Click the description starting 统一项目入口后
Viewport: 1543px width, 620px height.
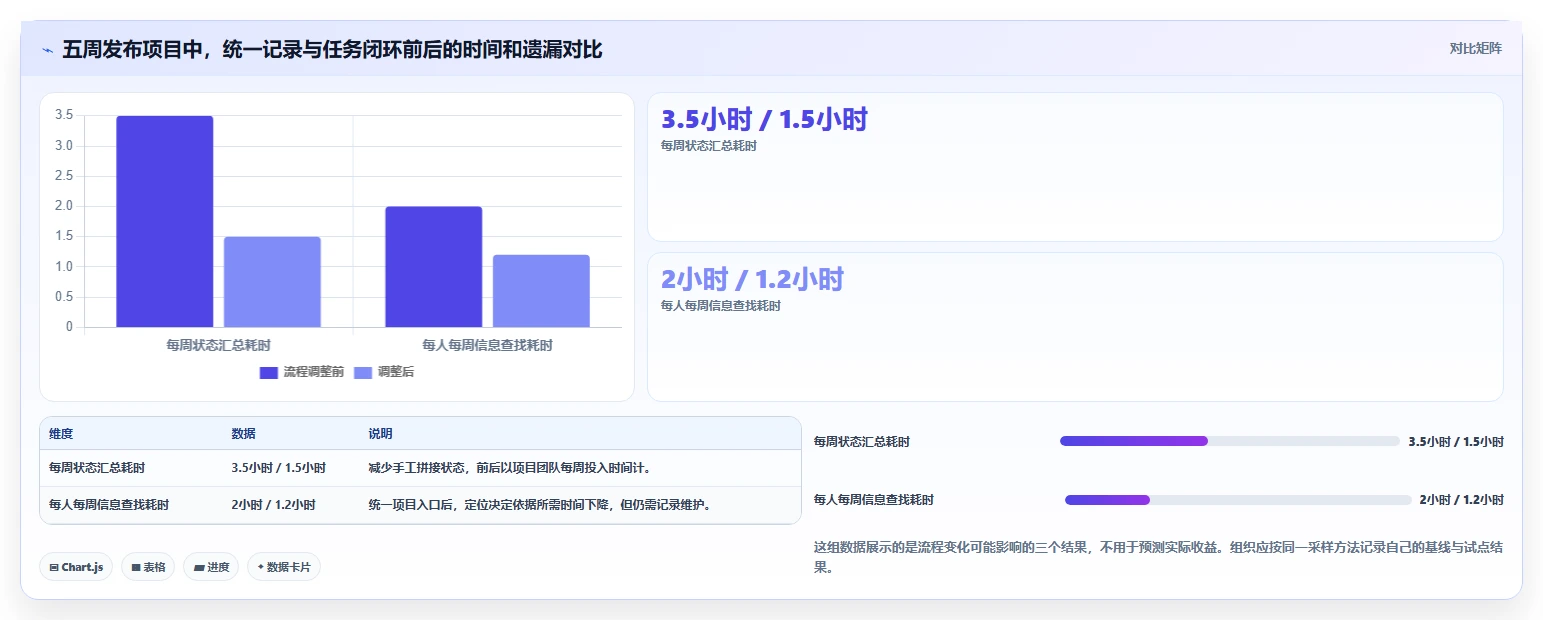click(540, 505)
